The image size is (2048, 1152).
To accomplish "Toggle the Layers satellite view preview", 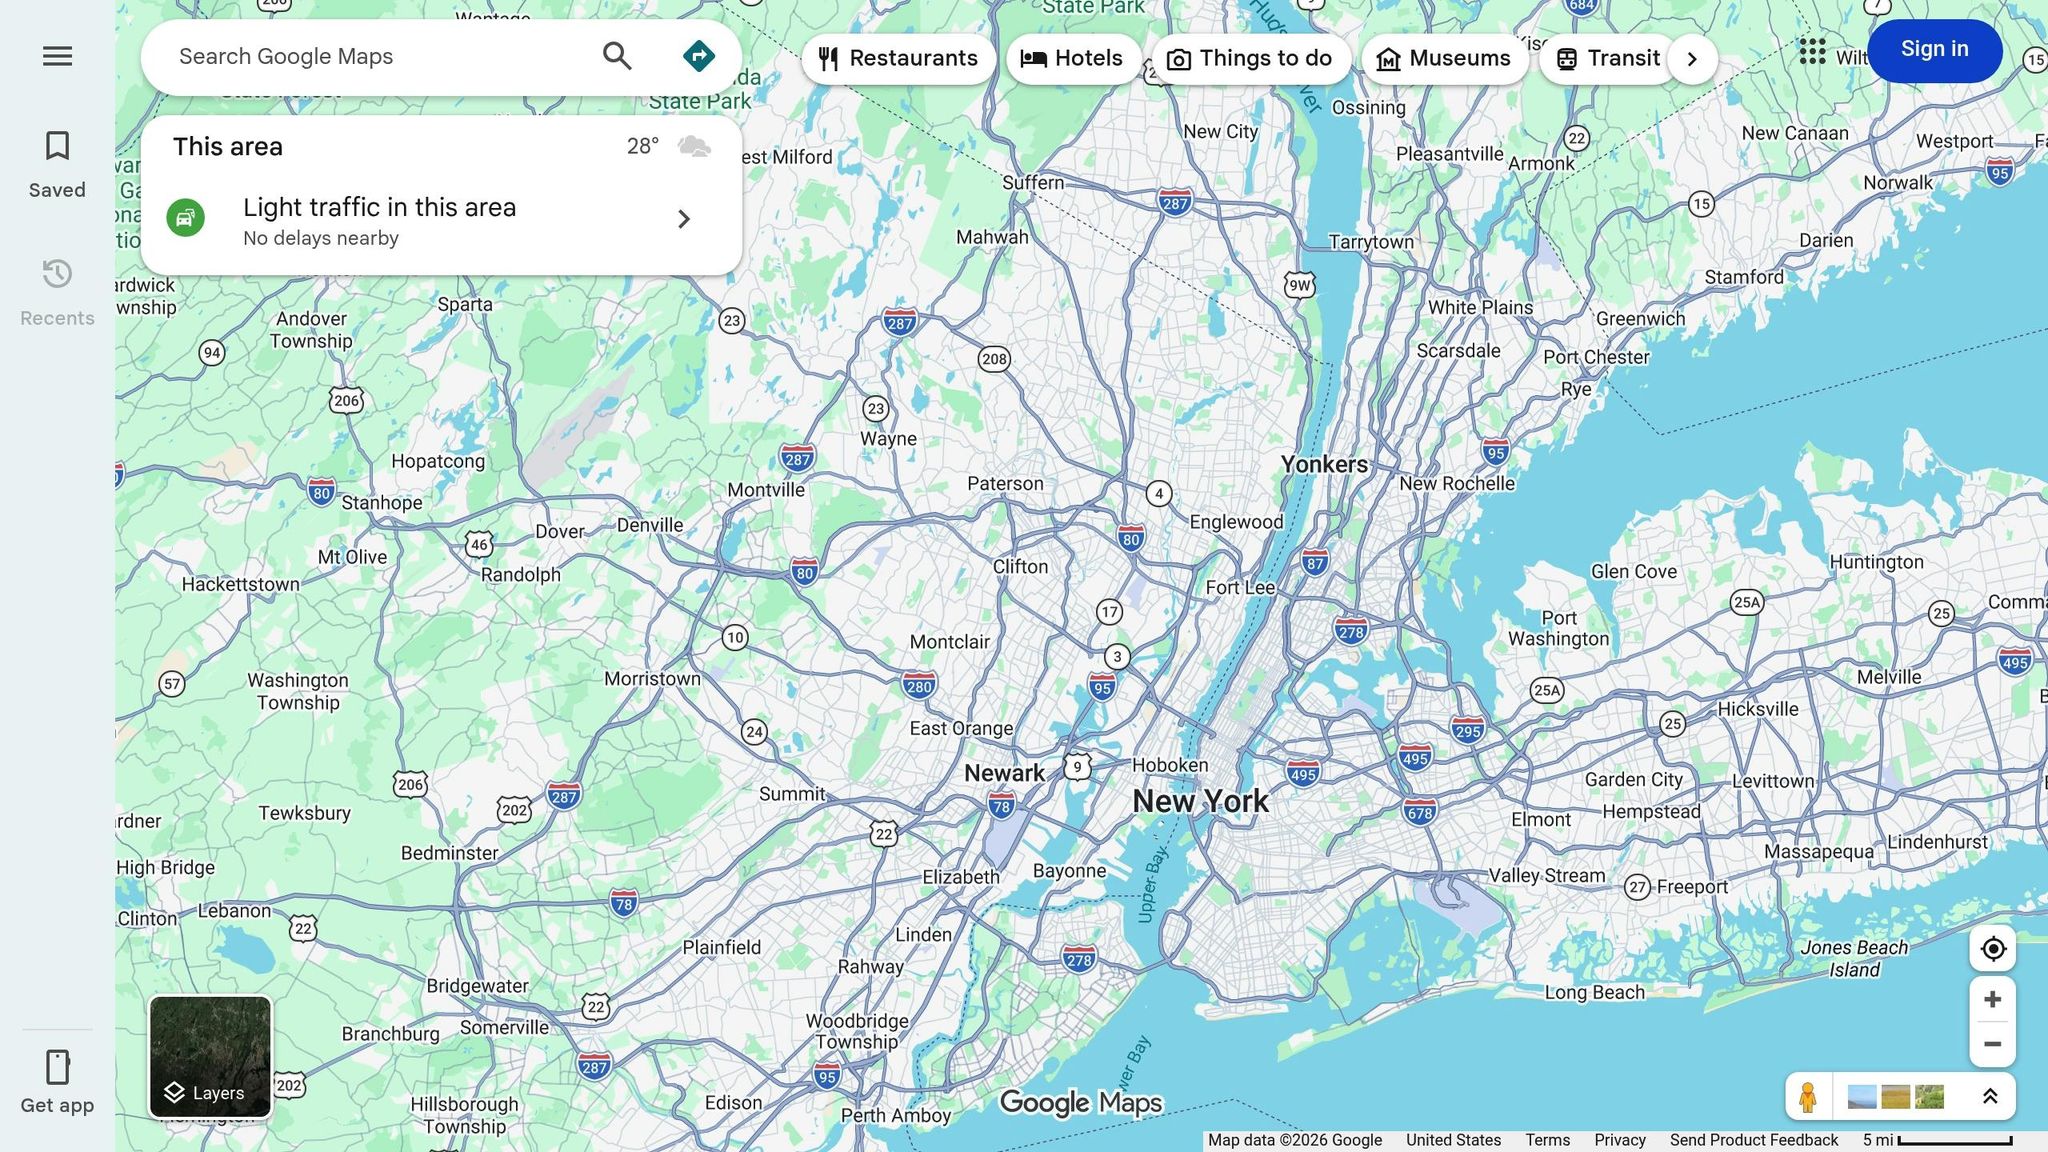I will (210, 1056).
